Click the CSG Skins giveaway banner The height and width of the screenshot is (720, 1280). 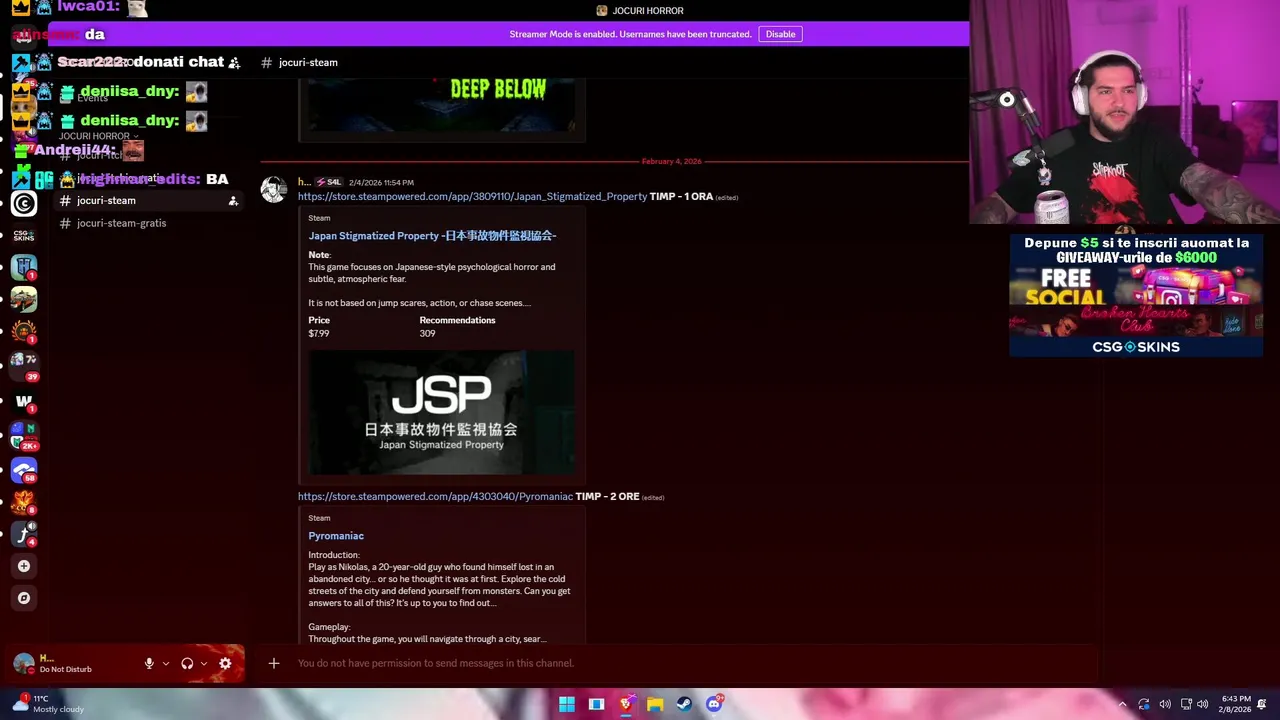pyautogui.click(x=1136, y=296)
